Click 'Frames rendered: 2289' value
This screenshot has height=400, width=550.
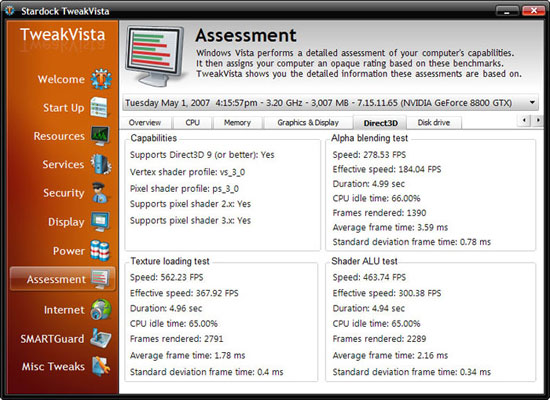tap(379, 339)
